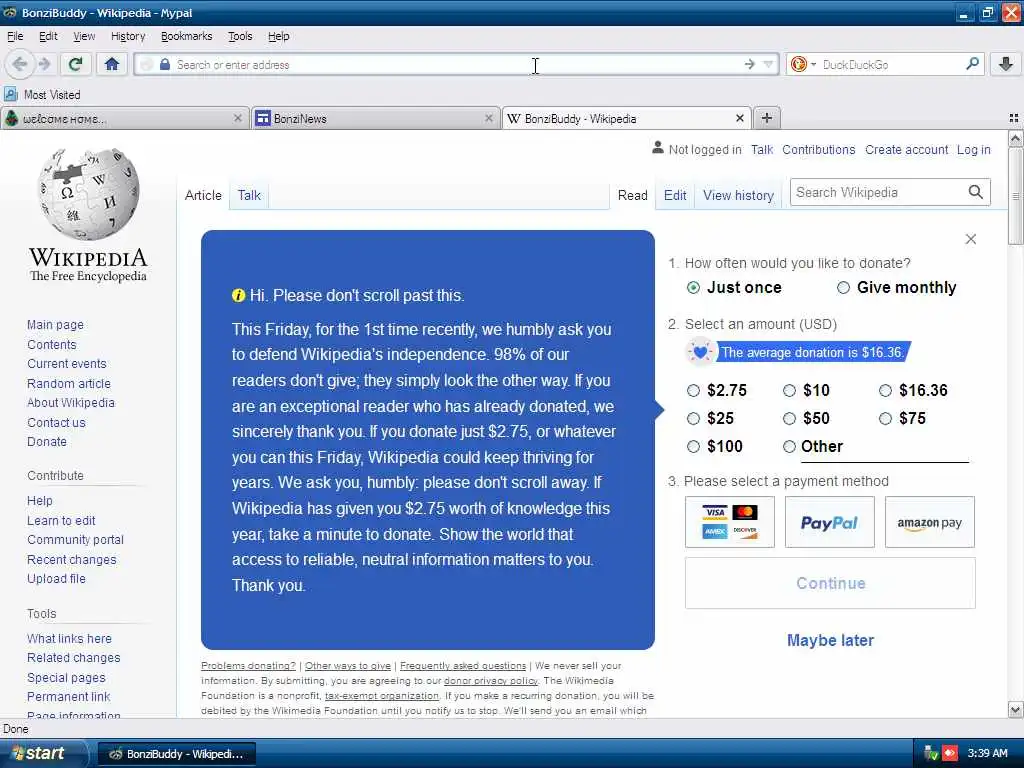Click the page scrollbar down arrow
Screen dimensions: 1024x768
(1015, 709)
